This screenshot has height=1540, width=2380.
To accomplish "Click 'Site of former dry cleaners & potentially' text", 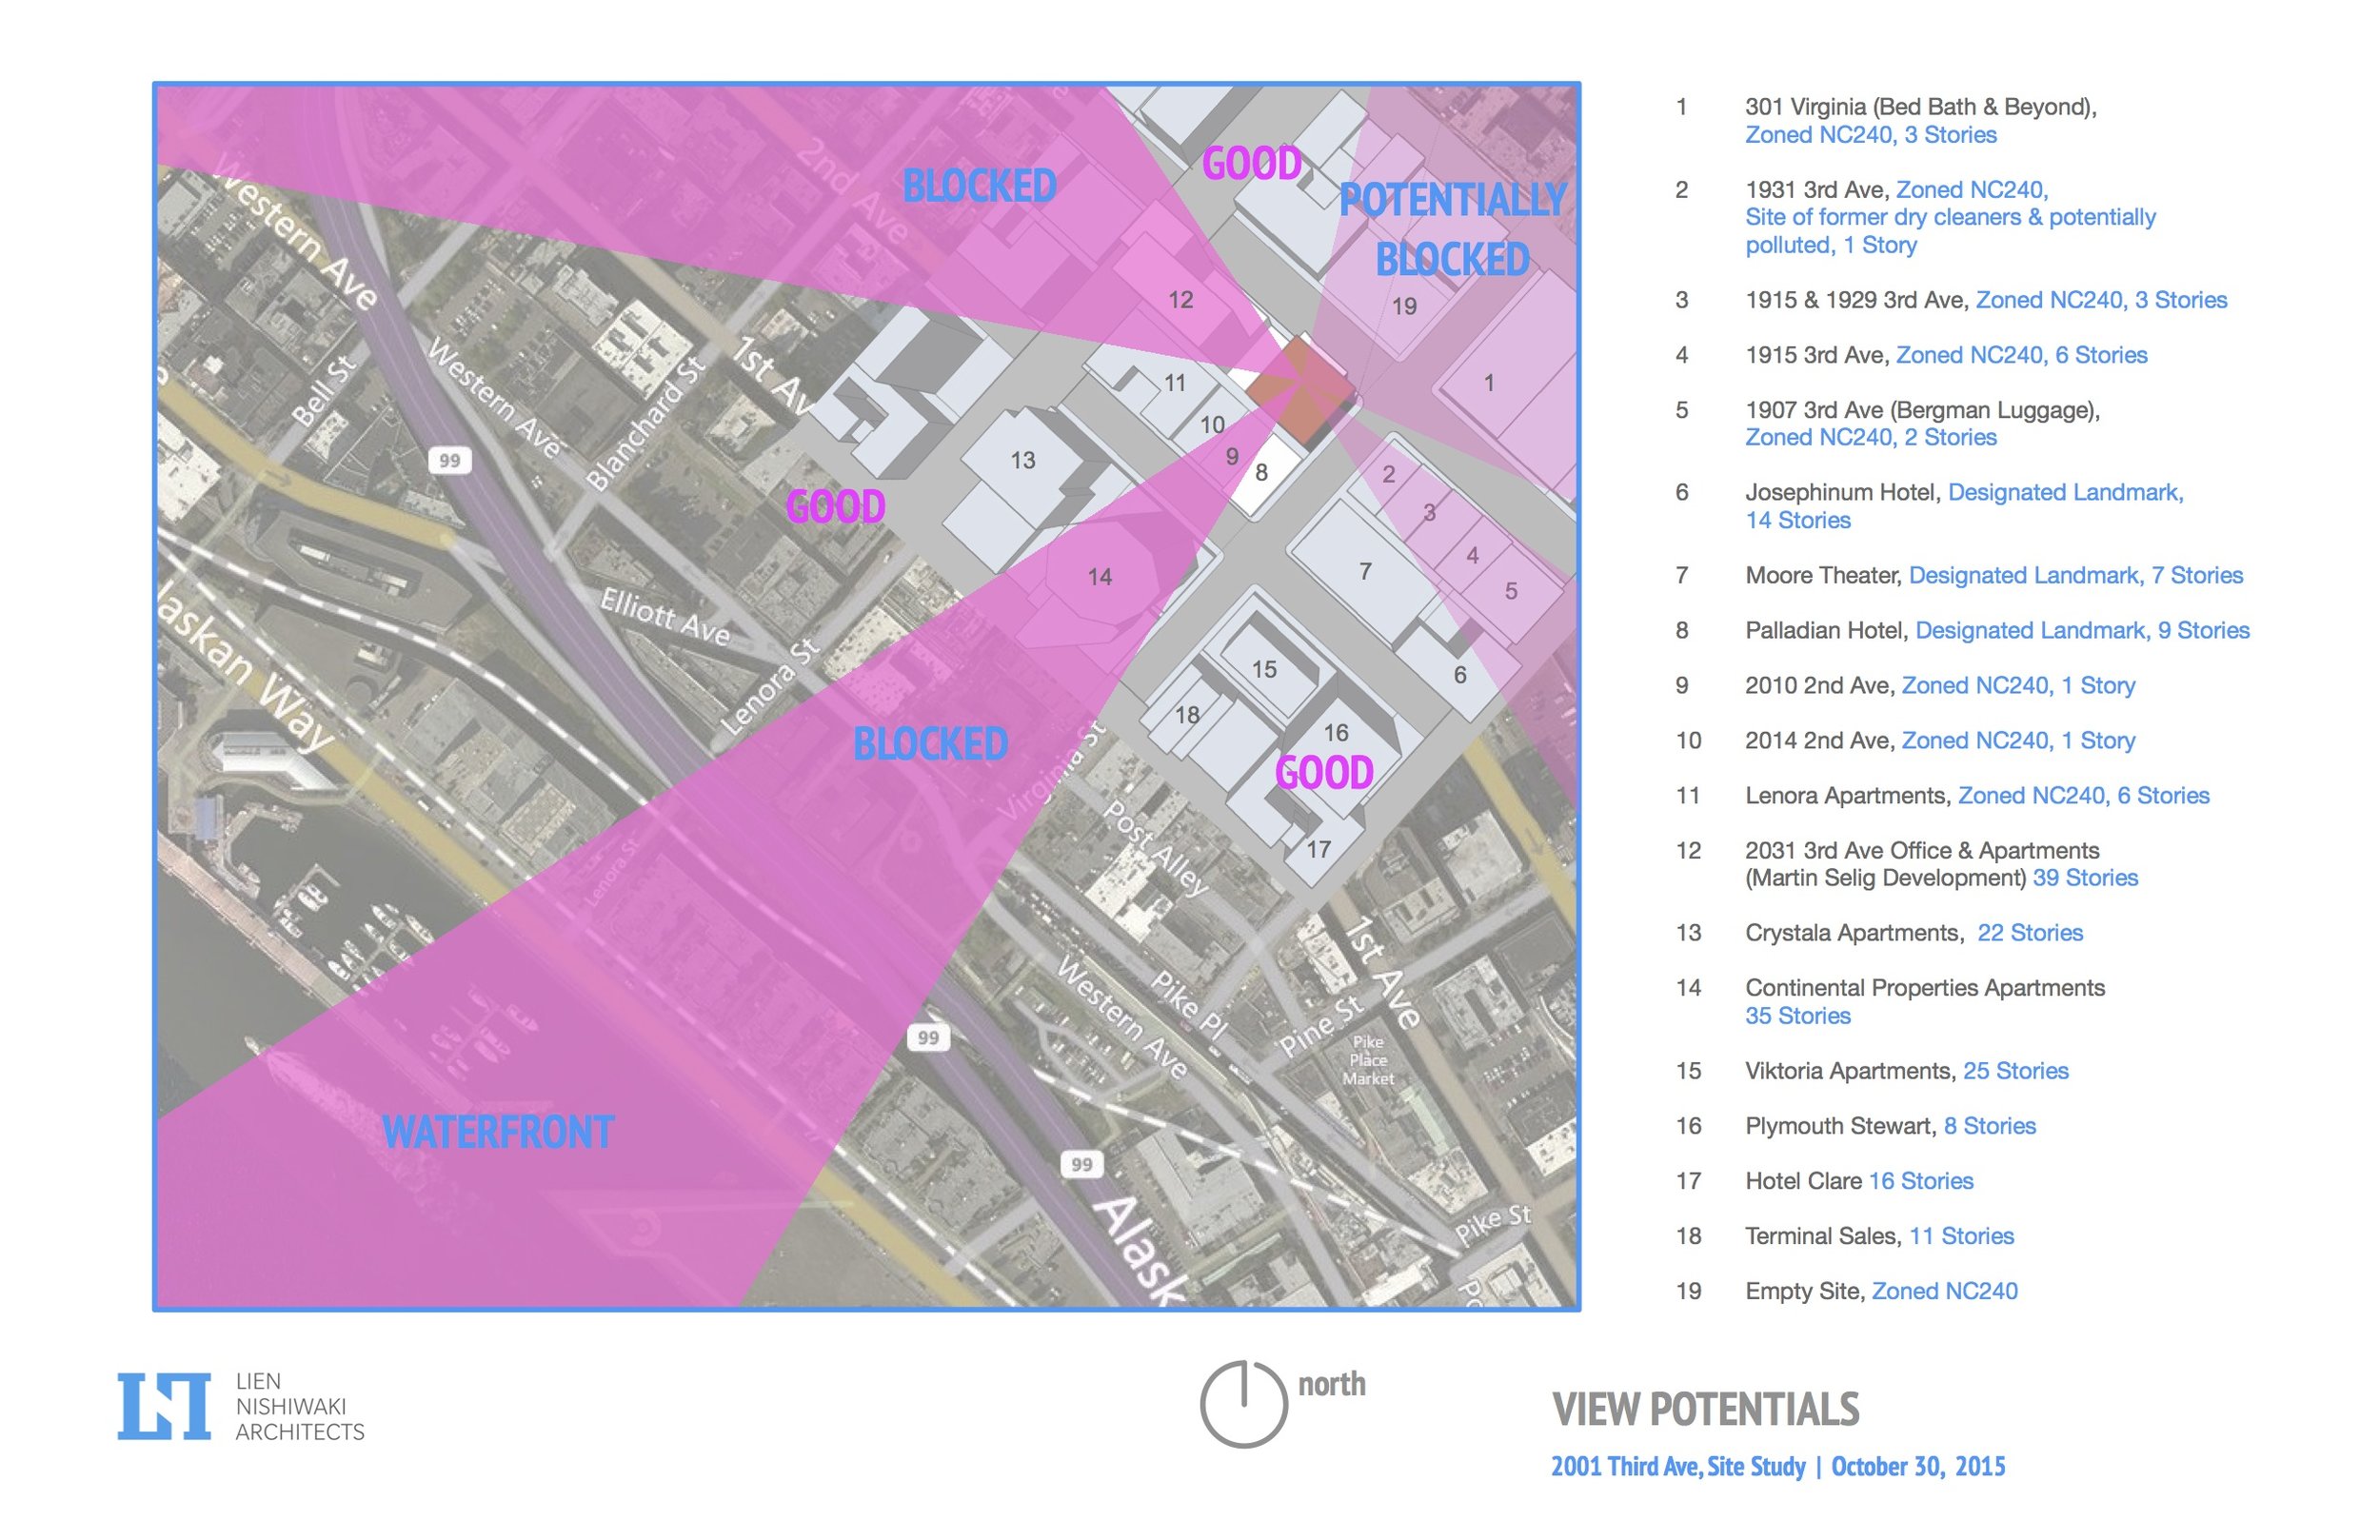I will coord(1950,217).
